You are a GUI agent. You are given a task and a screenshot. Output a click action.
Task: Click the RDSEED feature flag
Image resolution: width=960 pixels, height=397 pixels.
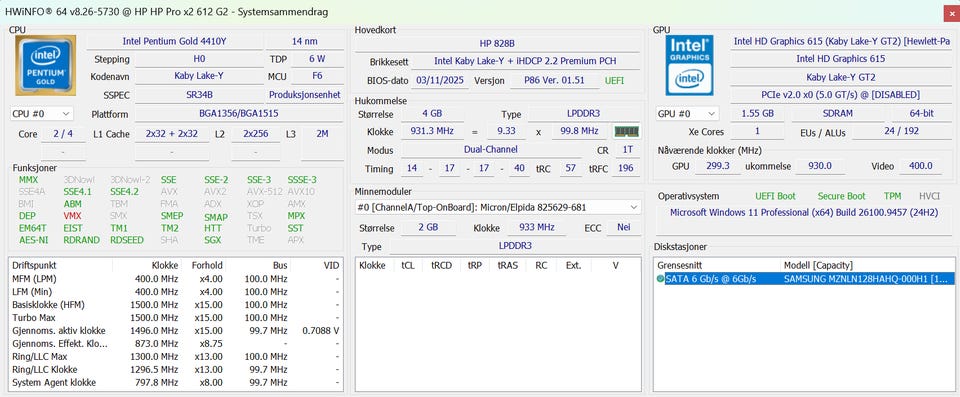(x=127, y=240)
